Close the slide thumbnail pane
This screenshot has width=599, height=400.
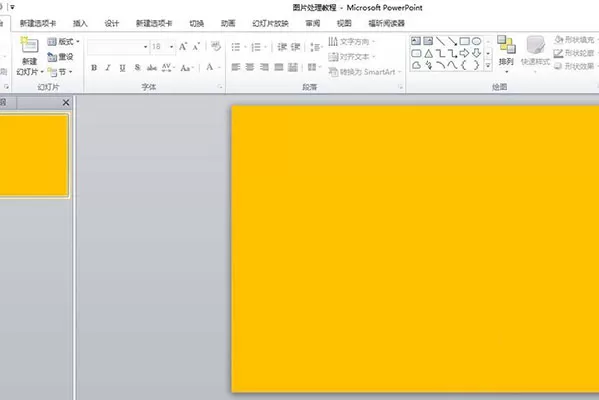point(66,102)
